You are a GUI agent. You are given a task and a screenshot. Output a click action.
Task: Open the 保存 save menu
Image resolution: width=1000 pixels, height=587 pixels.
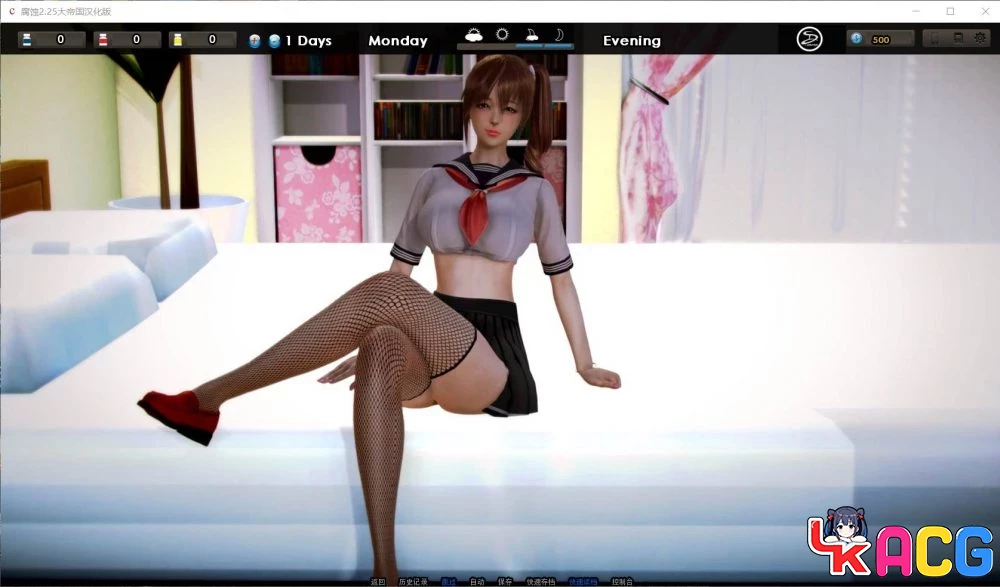pyautogui.click(x=505, y=582)
